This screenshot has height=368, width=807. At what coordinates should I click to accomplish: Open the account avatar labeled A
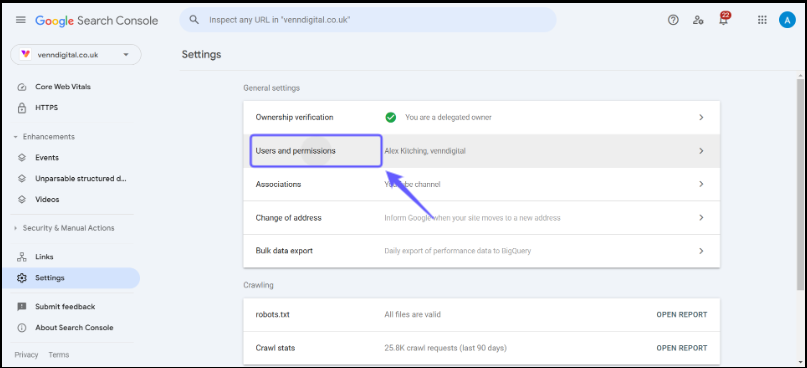(x=787, y=20)
